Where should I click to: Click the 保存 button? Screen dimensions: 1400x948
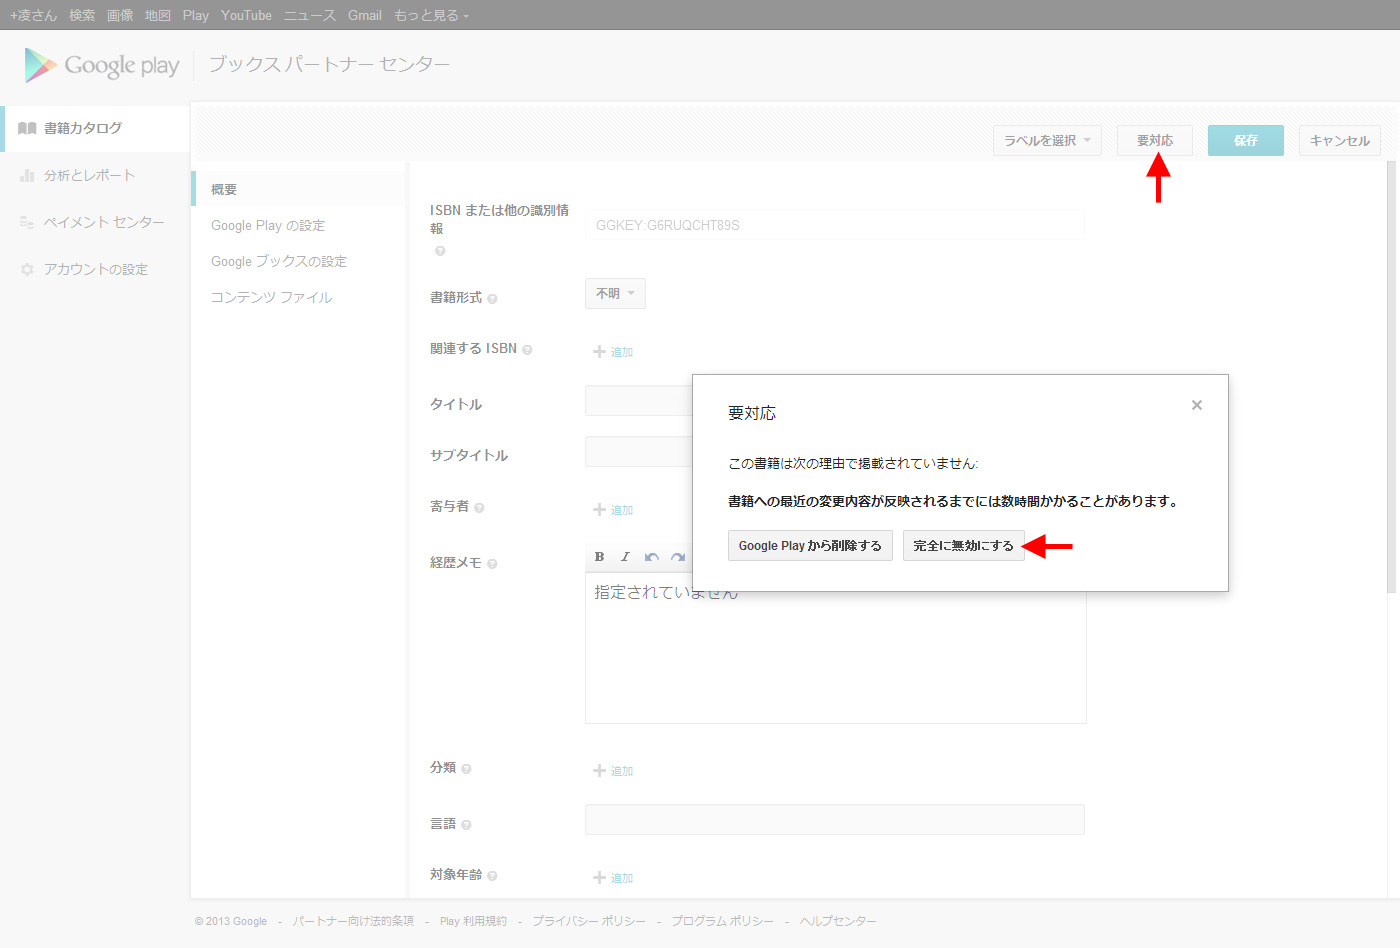tap(1246, 141)
